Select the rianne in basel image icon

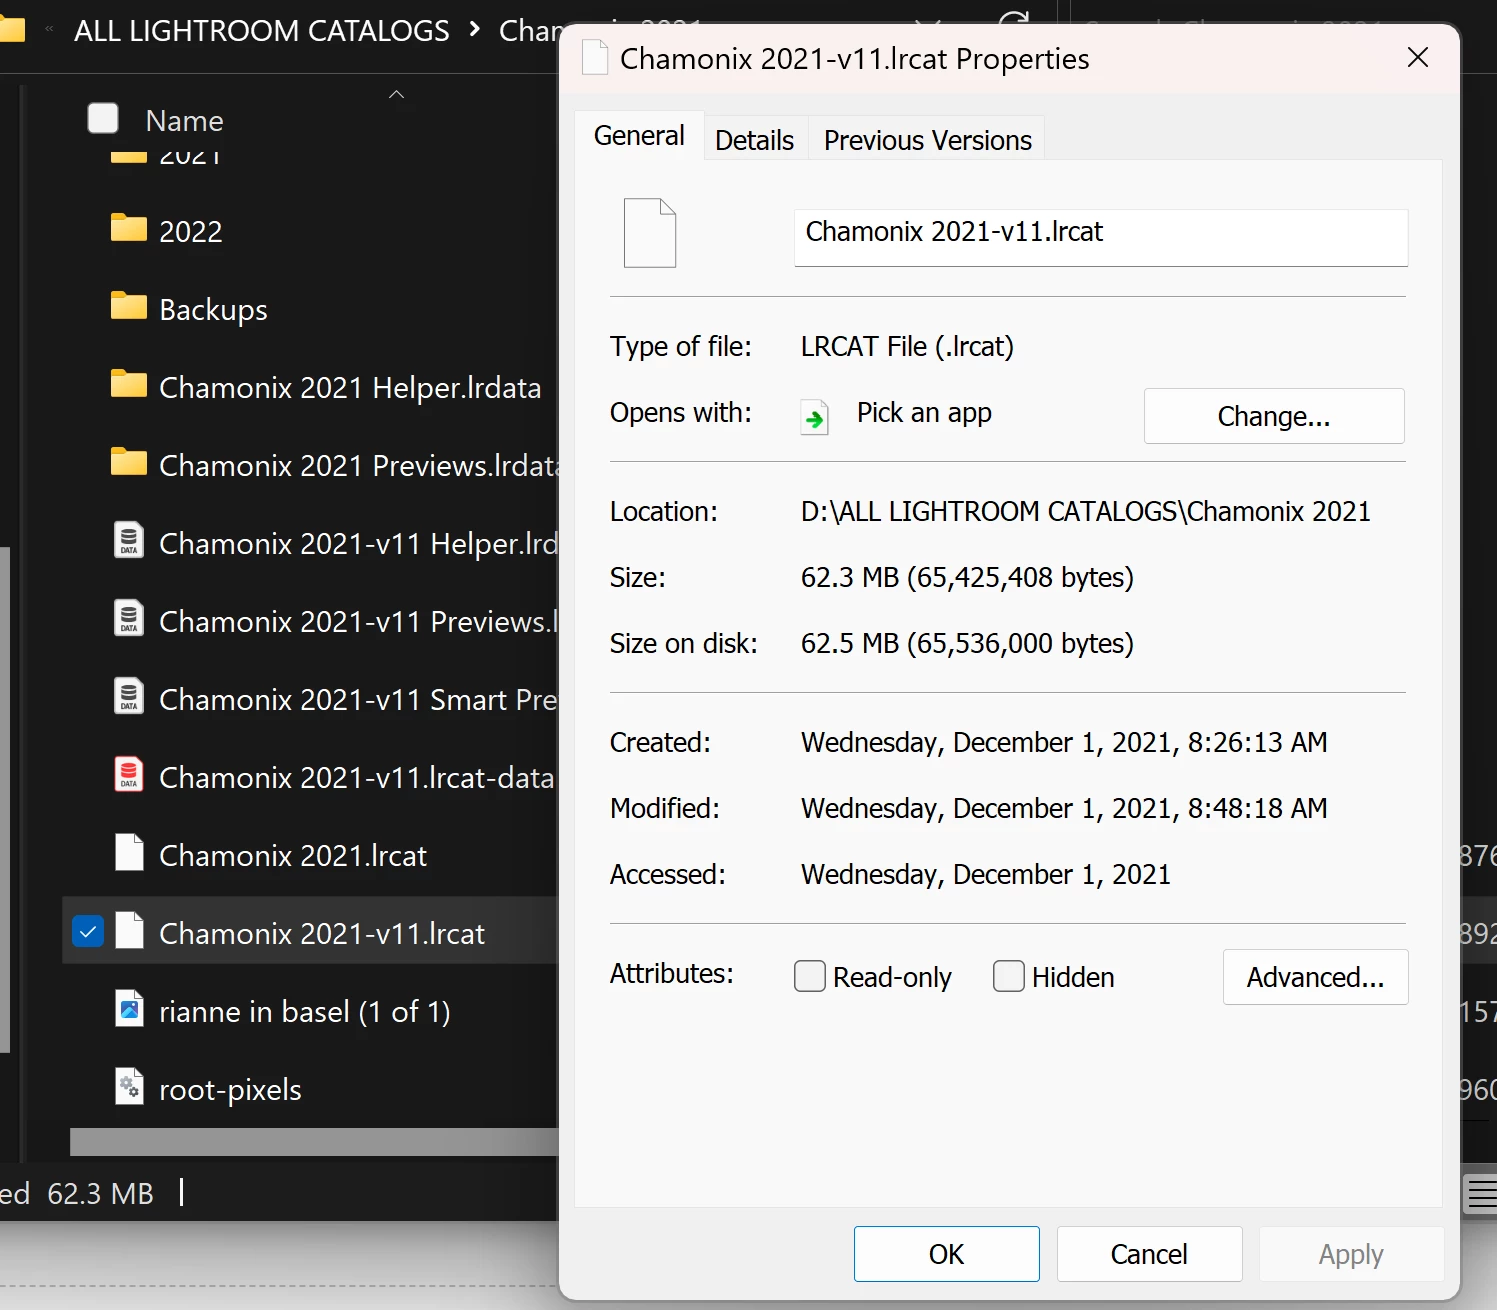click(129, 1009)
